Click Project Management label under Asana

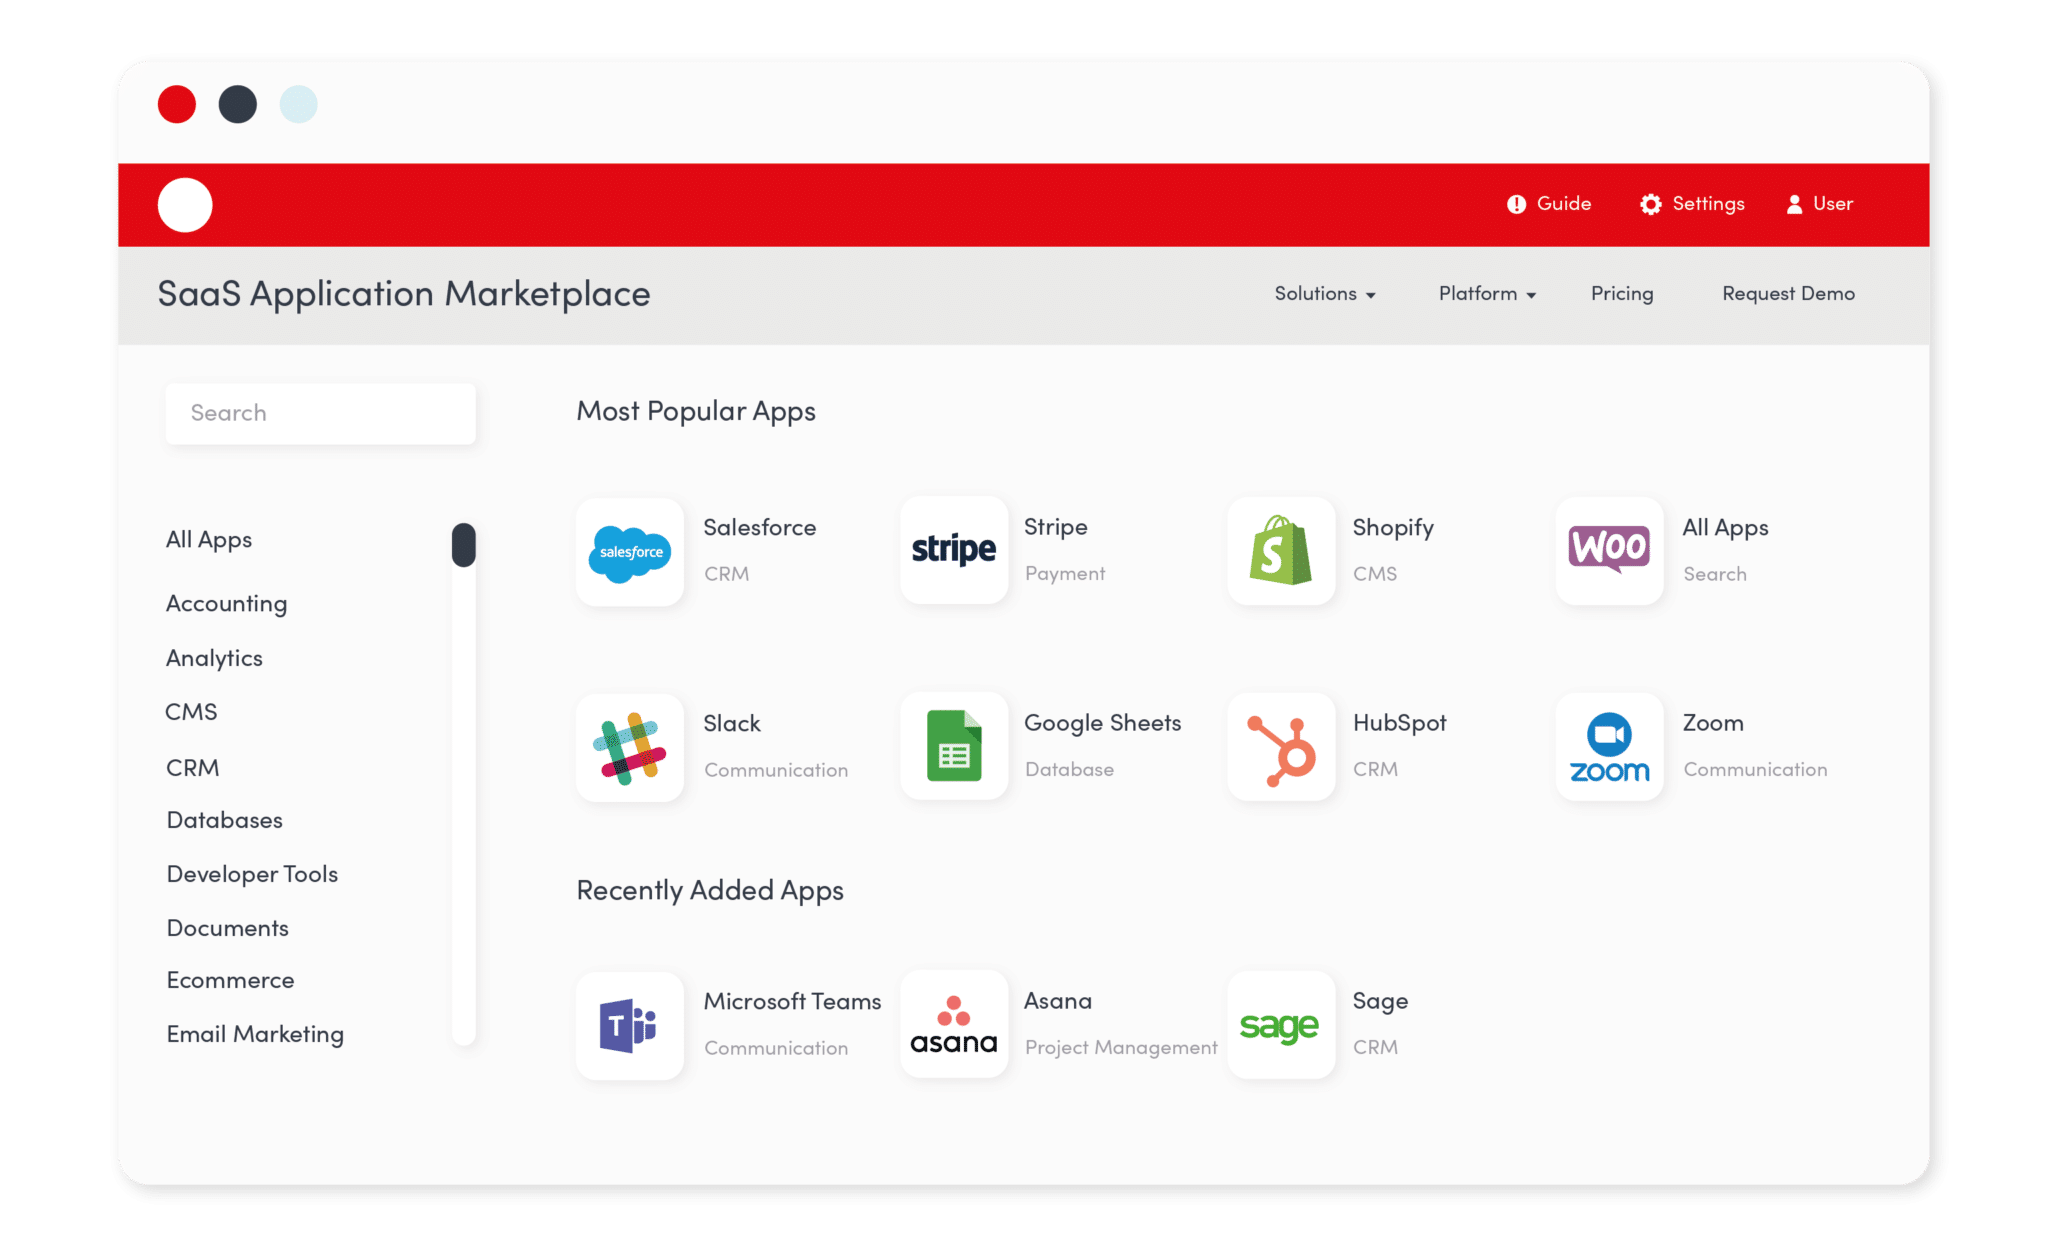1121,1048
